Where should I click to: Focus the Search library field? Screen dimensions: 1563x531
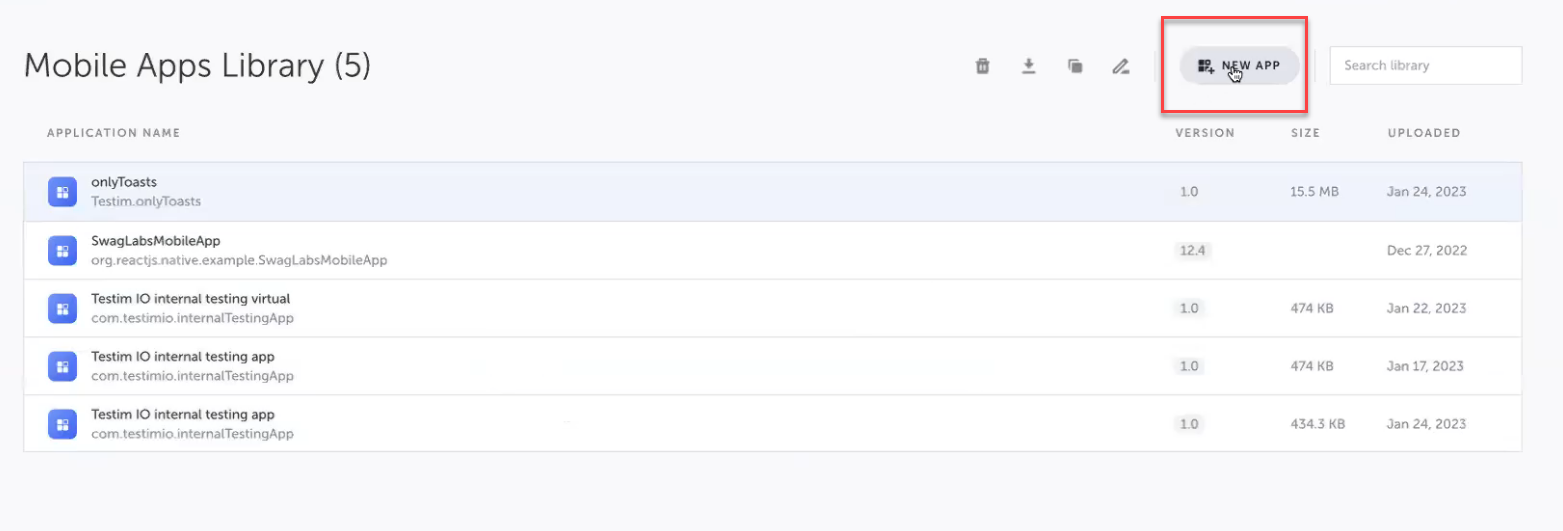pyautogui.click(x=1425, y=66)
